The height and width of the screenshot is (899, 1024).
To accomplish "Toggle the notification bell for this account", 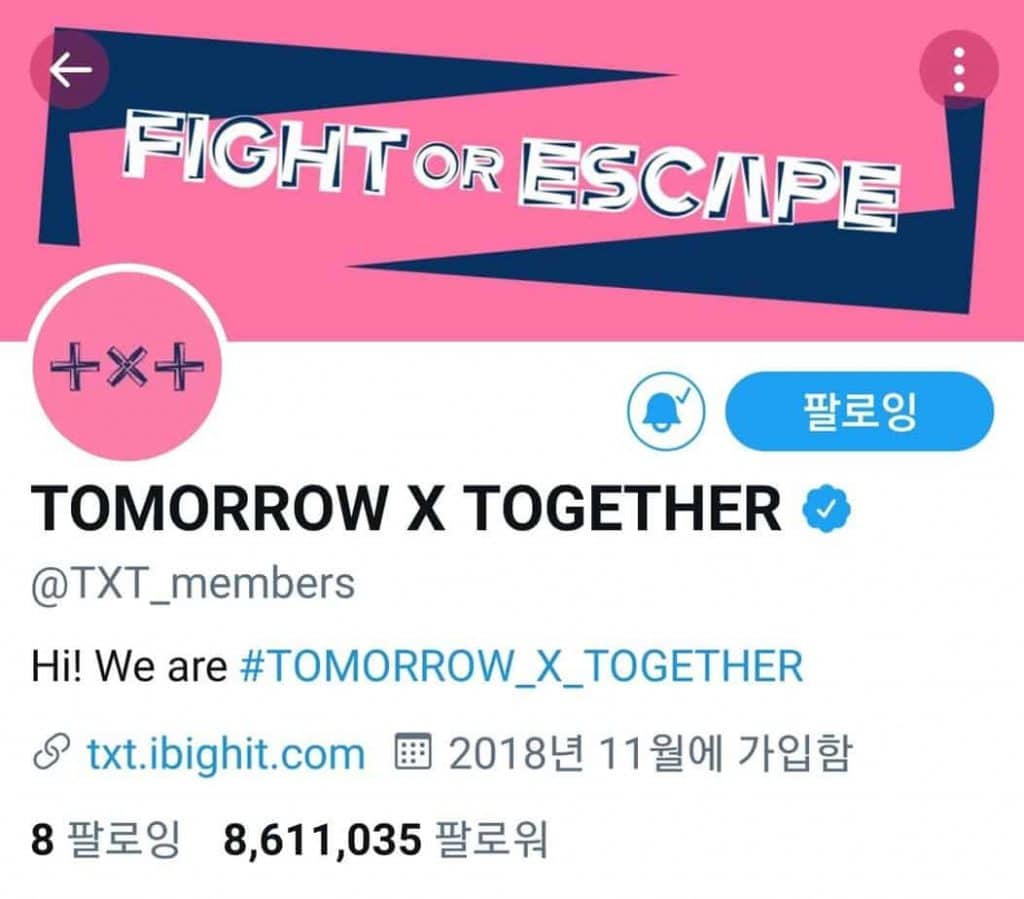I will click(666, 411).
